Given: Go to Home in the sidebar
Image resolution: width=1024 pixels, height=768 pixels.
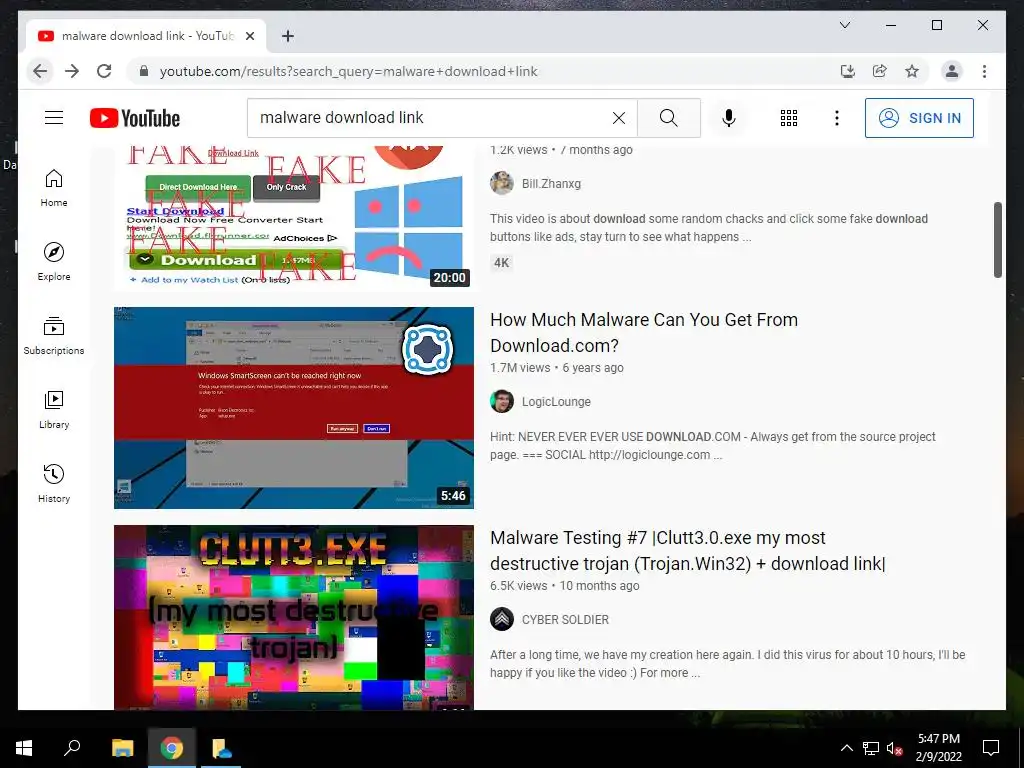Looking at the screenshot, I should 54,188.
